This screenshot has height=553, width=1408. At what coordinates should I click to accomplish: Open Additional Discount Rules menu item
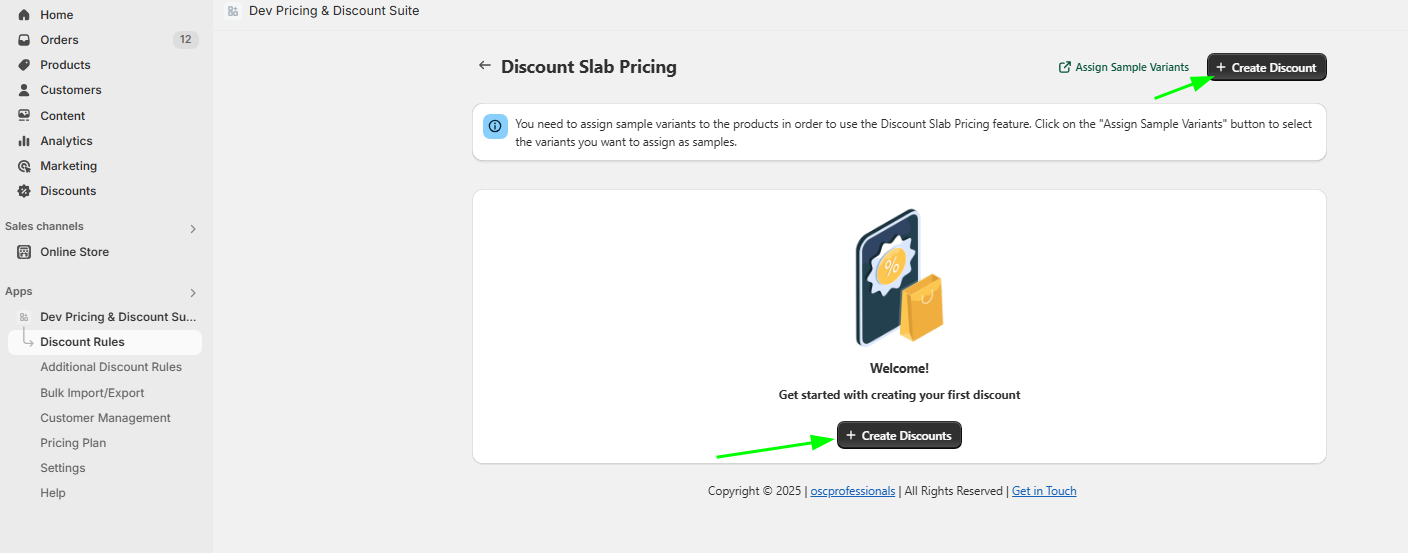pos(111,367)
